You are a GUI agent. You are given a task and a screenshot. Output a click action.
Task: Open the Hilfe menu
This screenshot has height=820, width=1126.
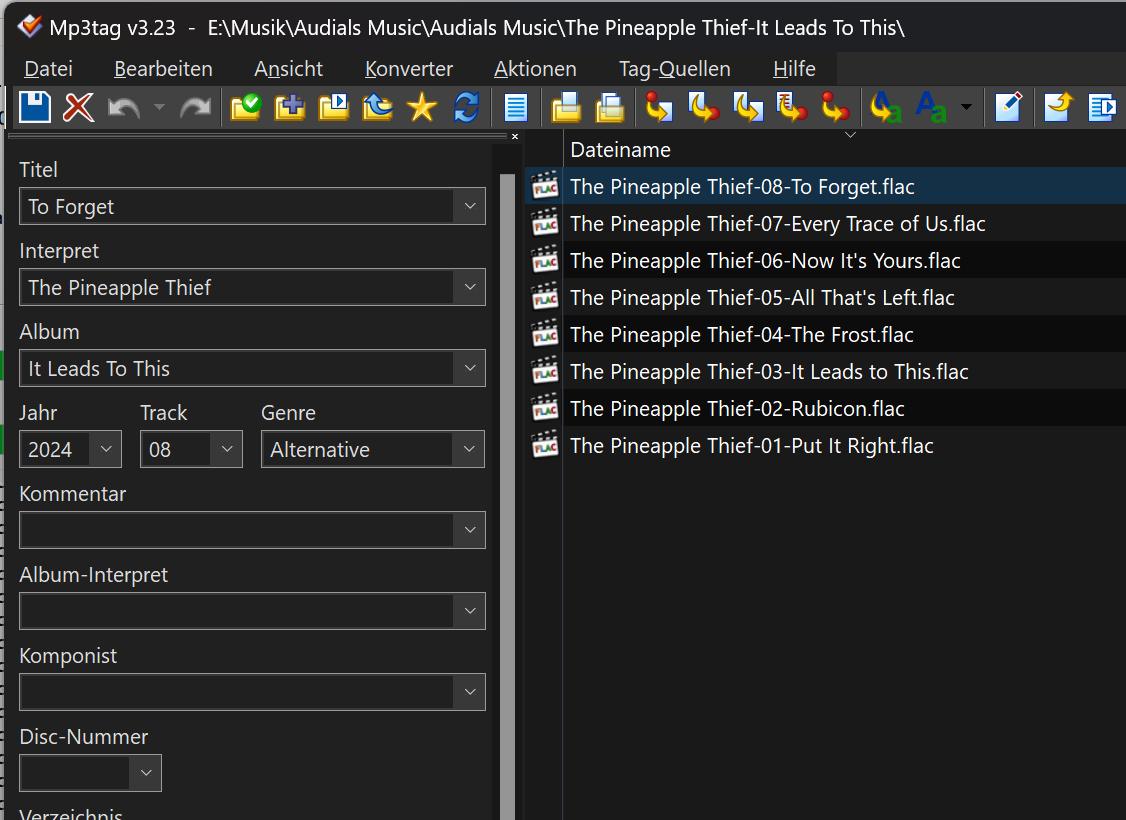pos(794,69)
